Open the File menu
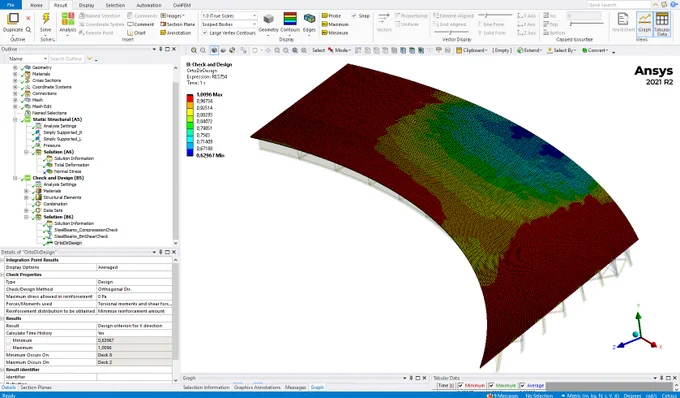The image size is (680, 398). (x=10, y=5)
